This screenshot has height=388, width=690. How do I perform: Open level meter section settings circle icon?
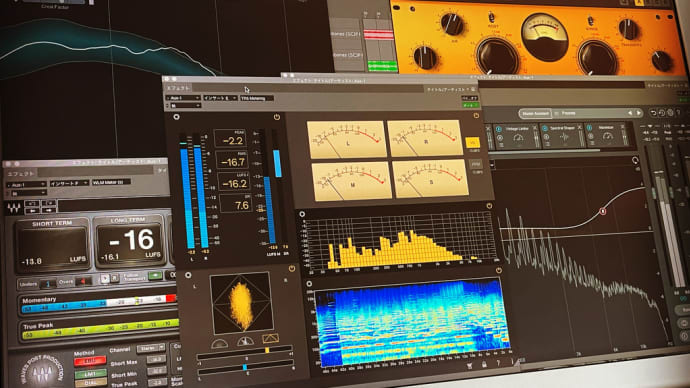click(x=176, y=117)
